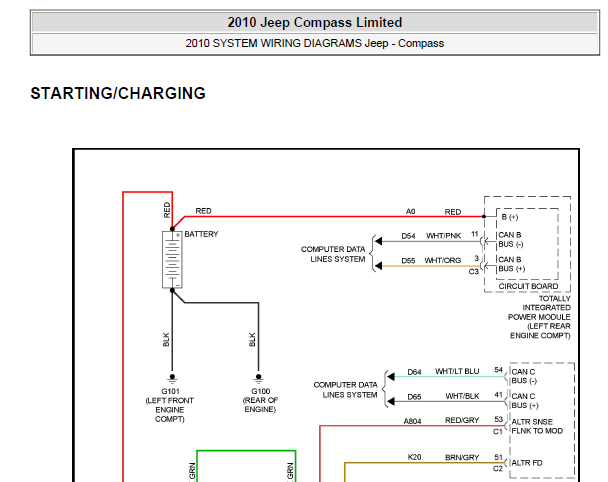Image resolution: width=608 pixels, height=482 pixels.
Task: Select the CIRCUIT BOARD label
Action: point(526,285)
